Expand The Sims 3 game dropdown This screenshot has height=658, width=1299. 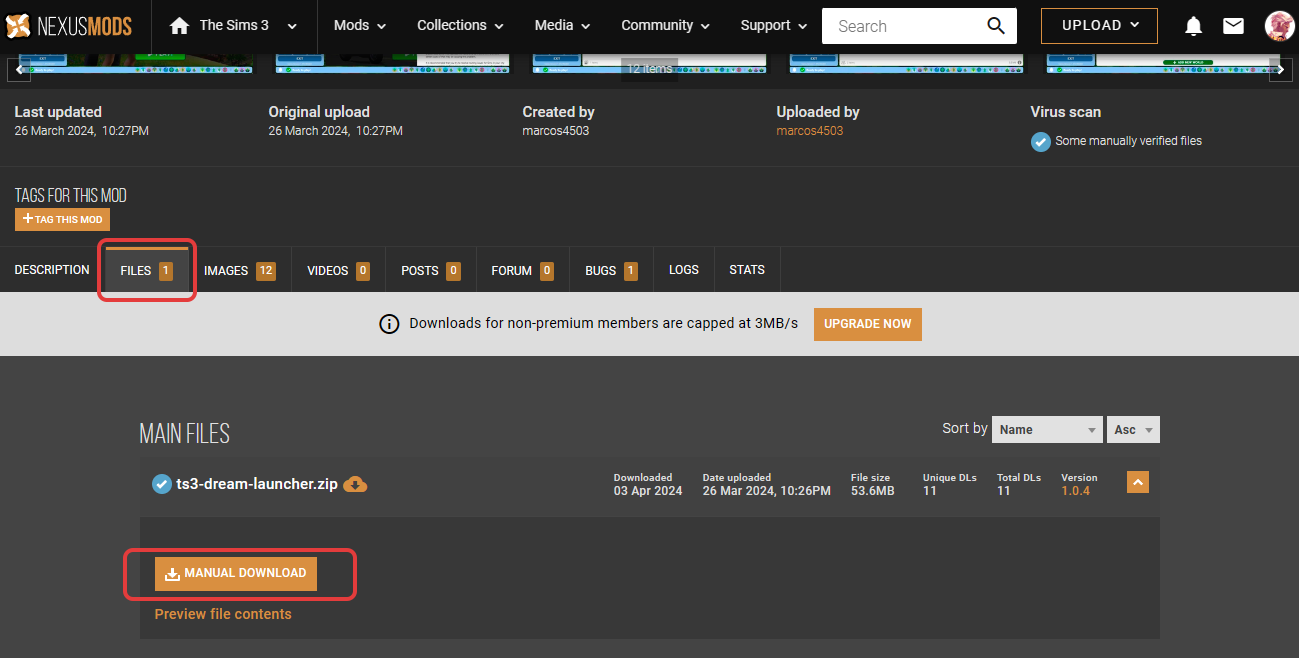[x=292, y=26]
